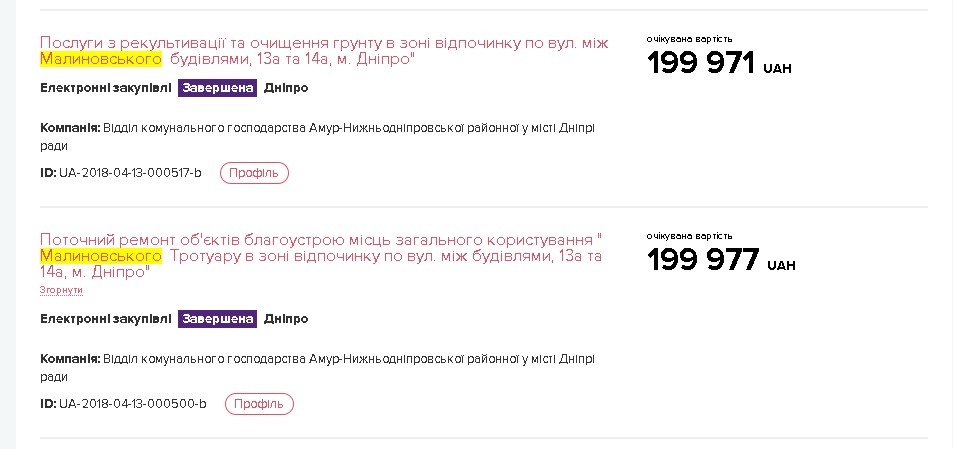
Task: Open the tender titled 'Поточний ремонт об'єктів благоустрою'
Action: pos(320,239)
